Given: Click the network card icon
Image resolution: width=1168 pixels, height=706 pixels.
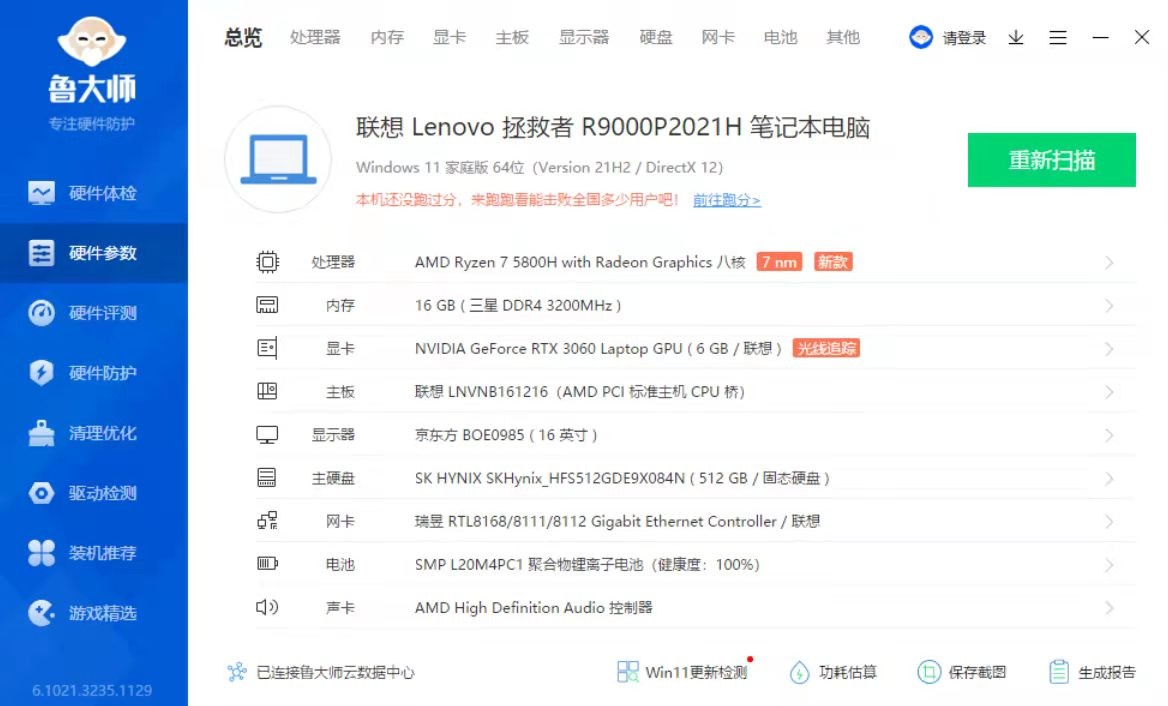Looking at the screenshot, I should (267, 521).
